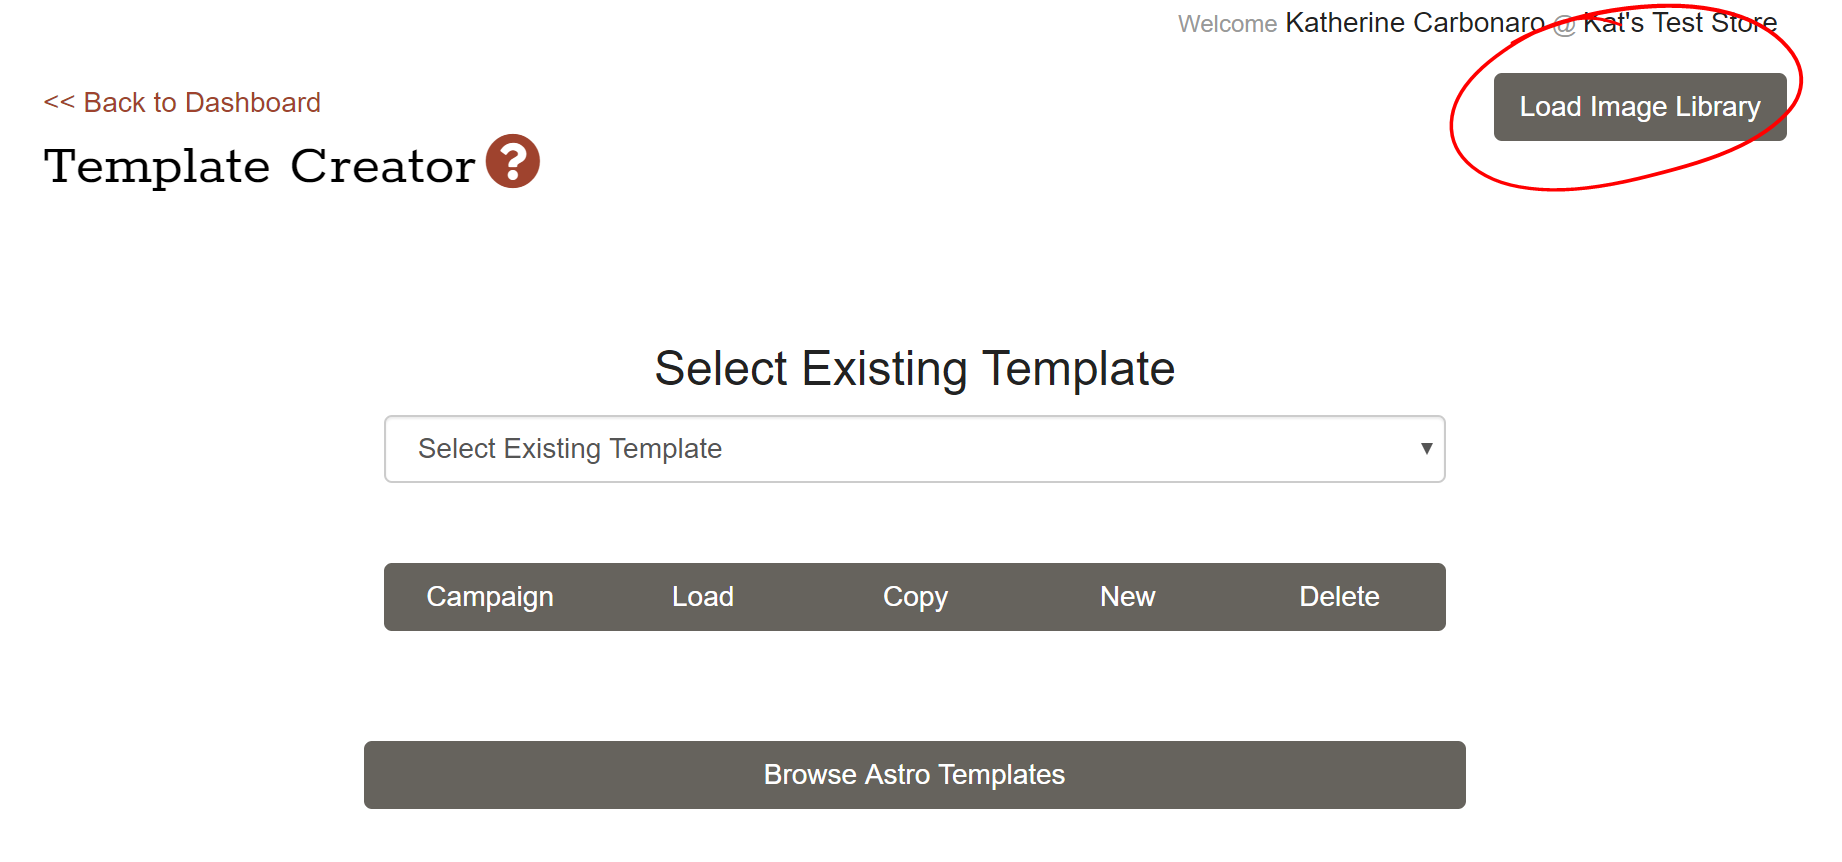Click the Template Creator help question mark icon
This screenshot has width=1842, height=862.
coord(513,162)
